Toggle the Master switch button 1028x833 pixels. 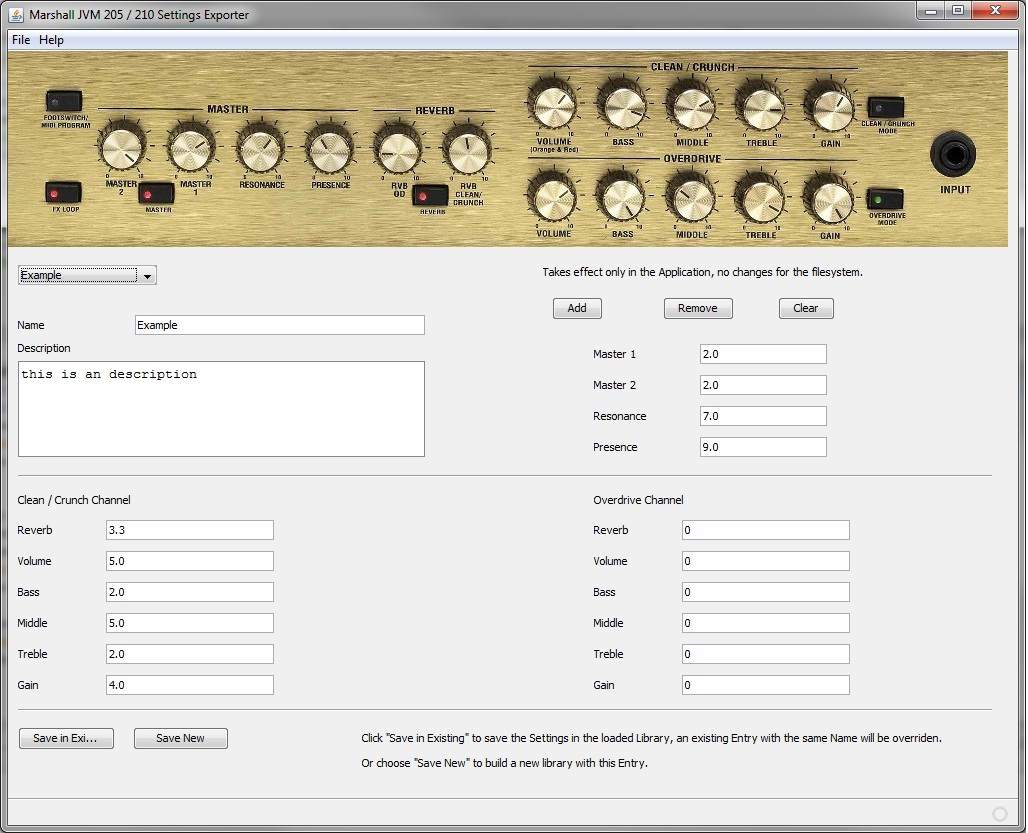[156, 194]
